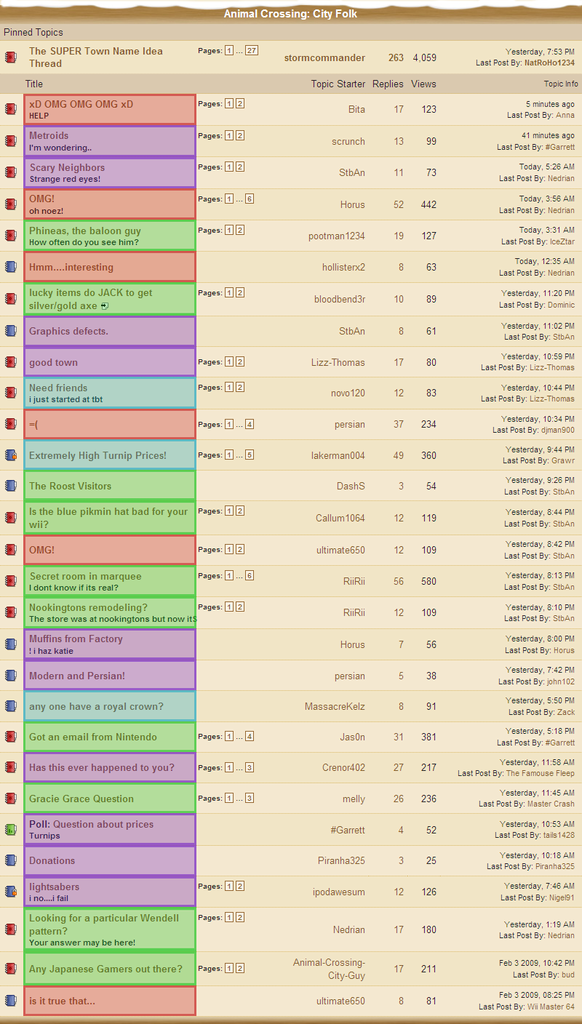
Task: View topic starter Bita's profile
Action: click(357, 110)
